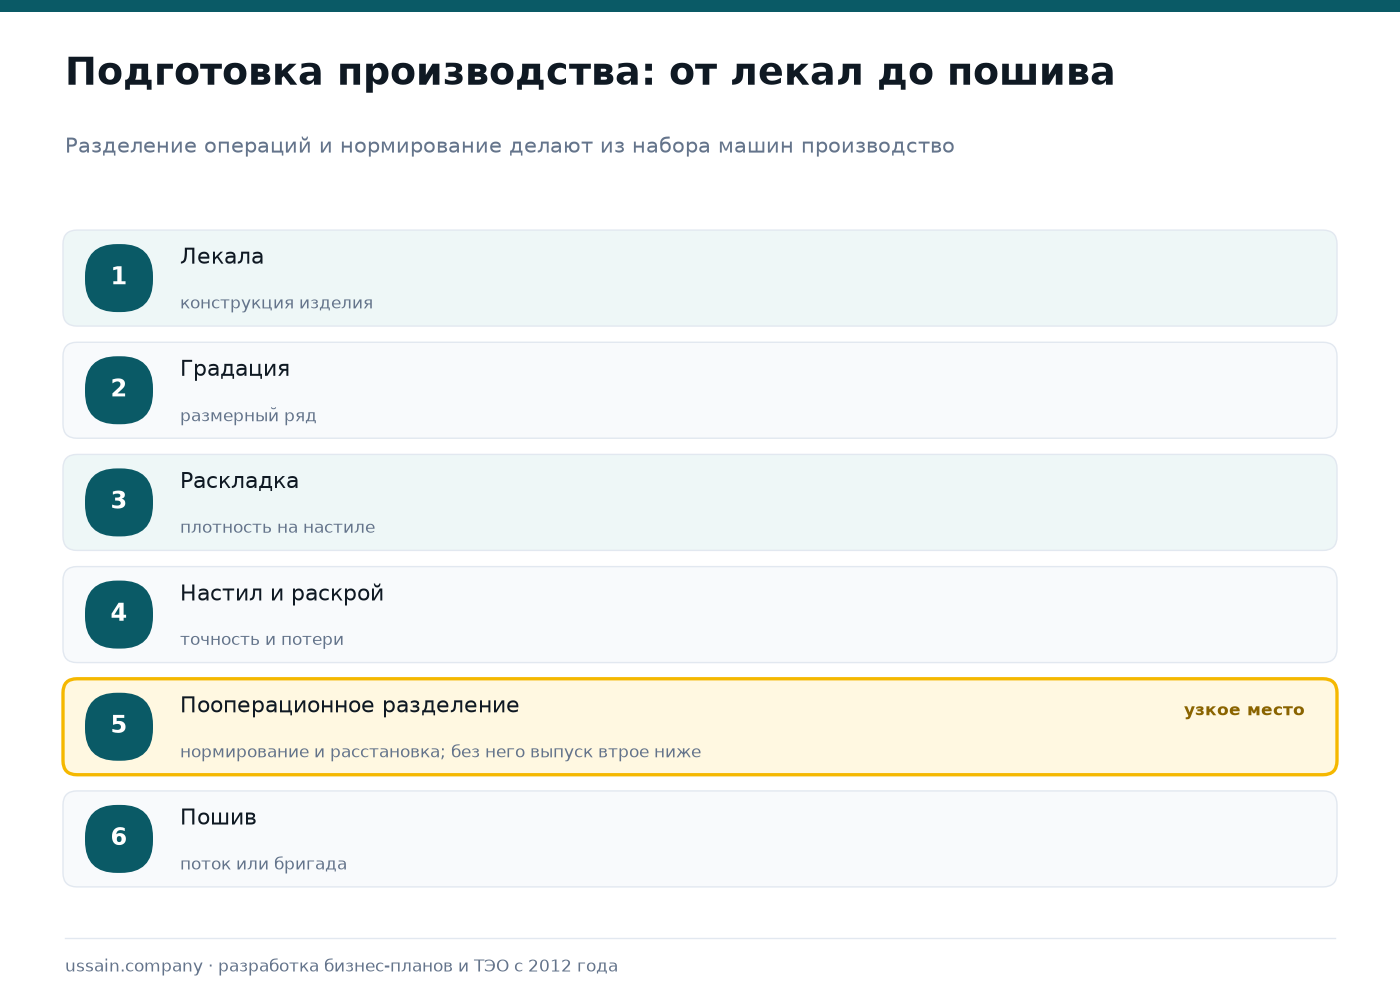
Task: Click the number 3 badge beside Раскладка
Action: pos(119,502)
